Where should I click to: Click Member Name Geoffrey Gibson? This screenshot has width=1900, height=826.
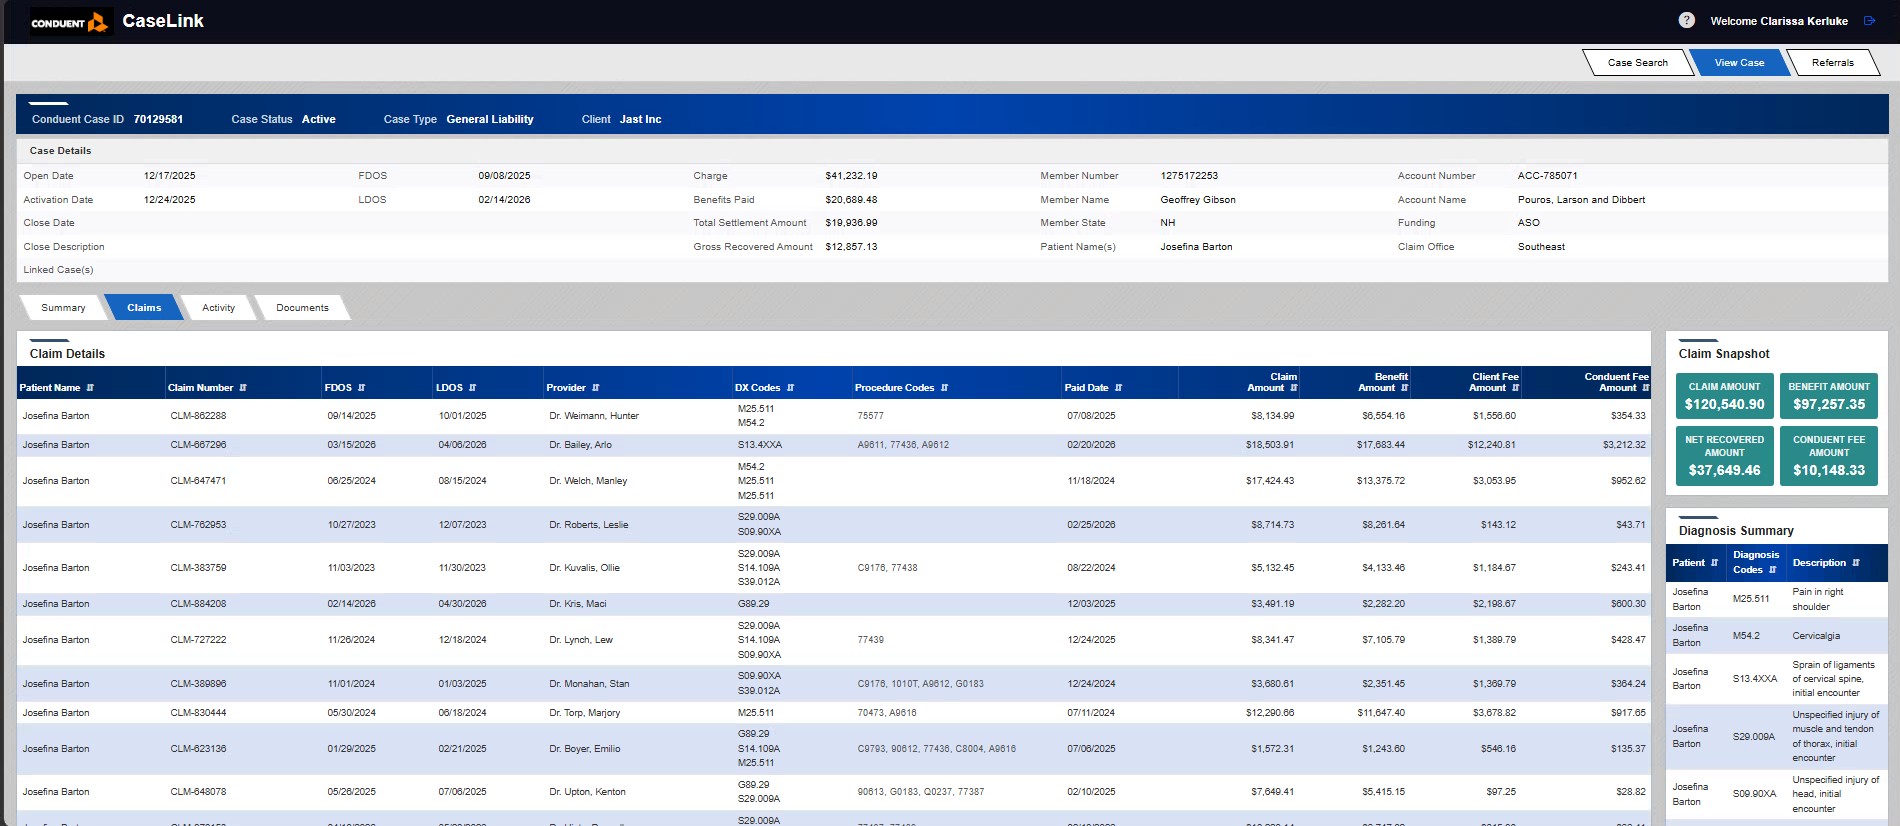[1198, 200]
